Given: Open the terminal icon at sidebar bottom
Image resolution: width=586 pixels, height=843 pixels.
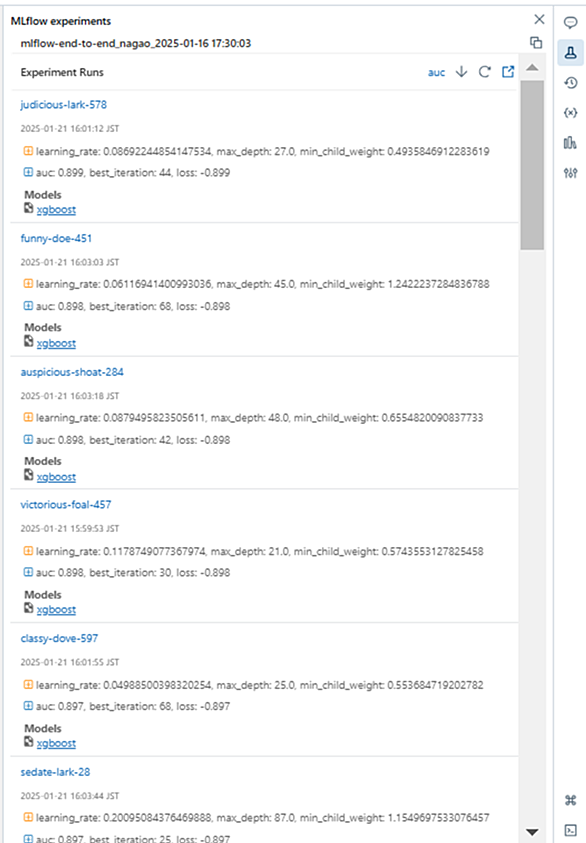Looking at the screenshot, I should 570,830.
